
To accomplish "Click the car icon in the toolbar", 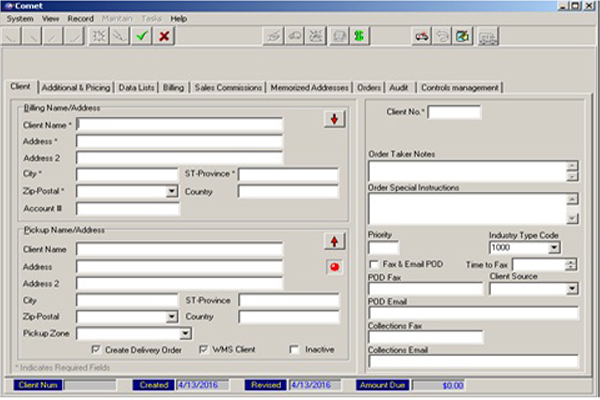I will pos(422,36).
